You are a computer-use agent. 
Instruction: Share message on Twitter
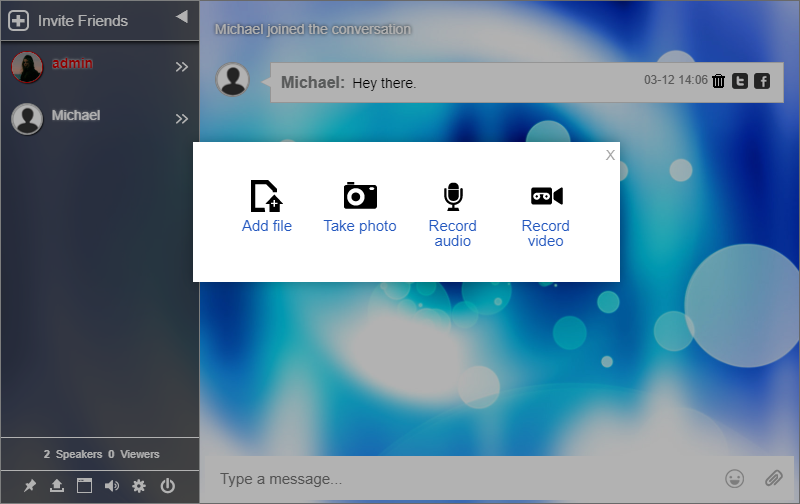click(x=740, y=81)
